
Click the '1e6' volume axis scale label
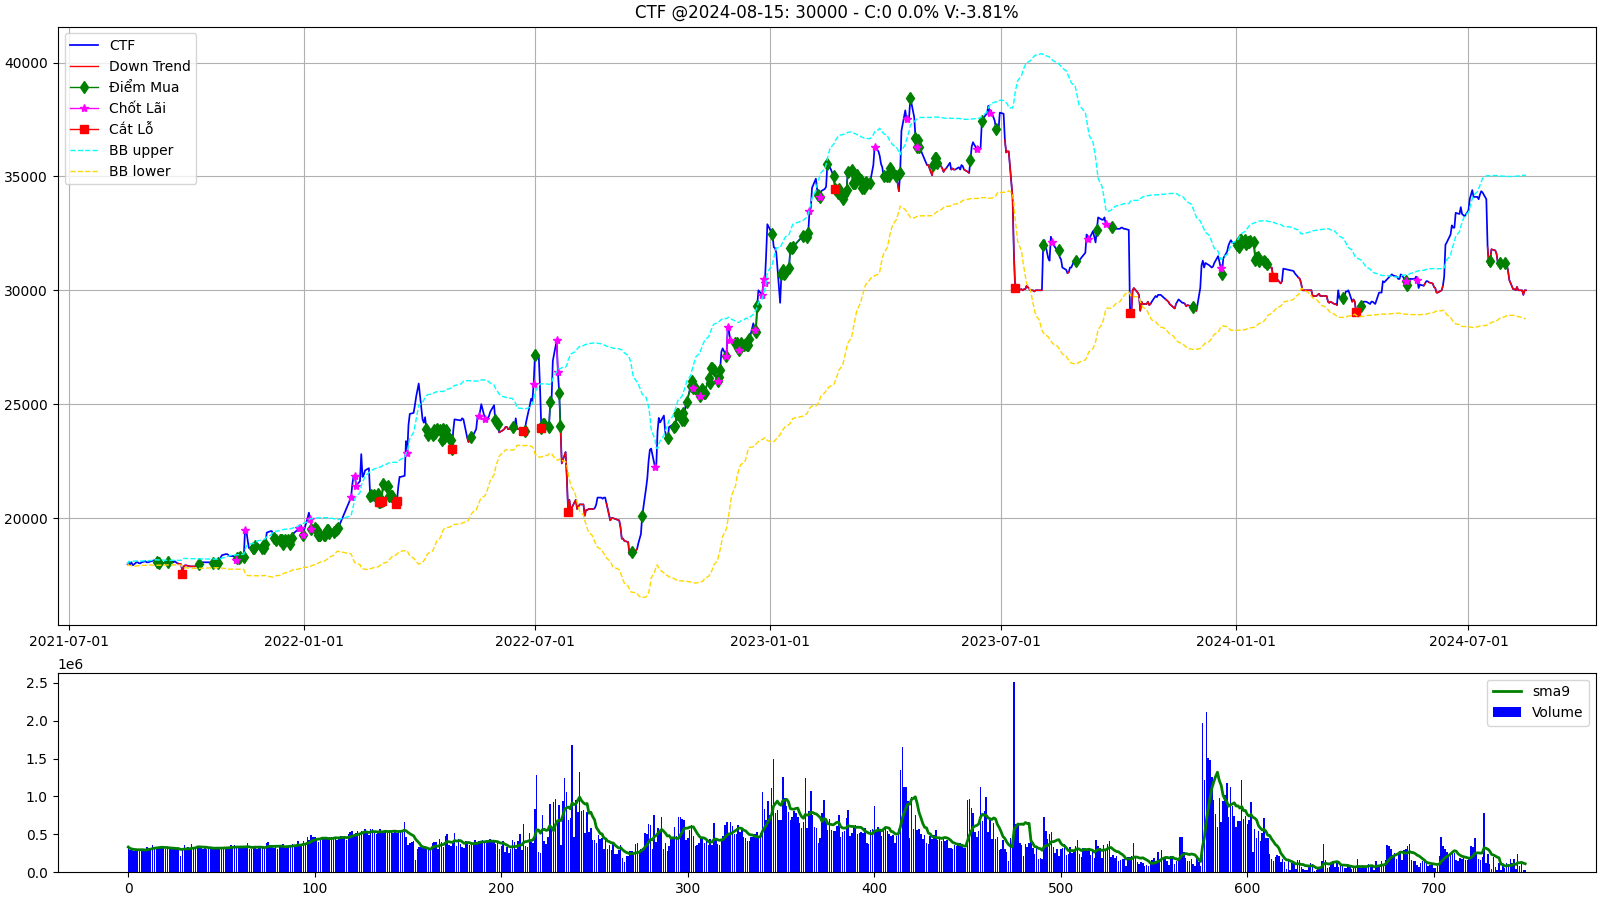70,664
